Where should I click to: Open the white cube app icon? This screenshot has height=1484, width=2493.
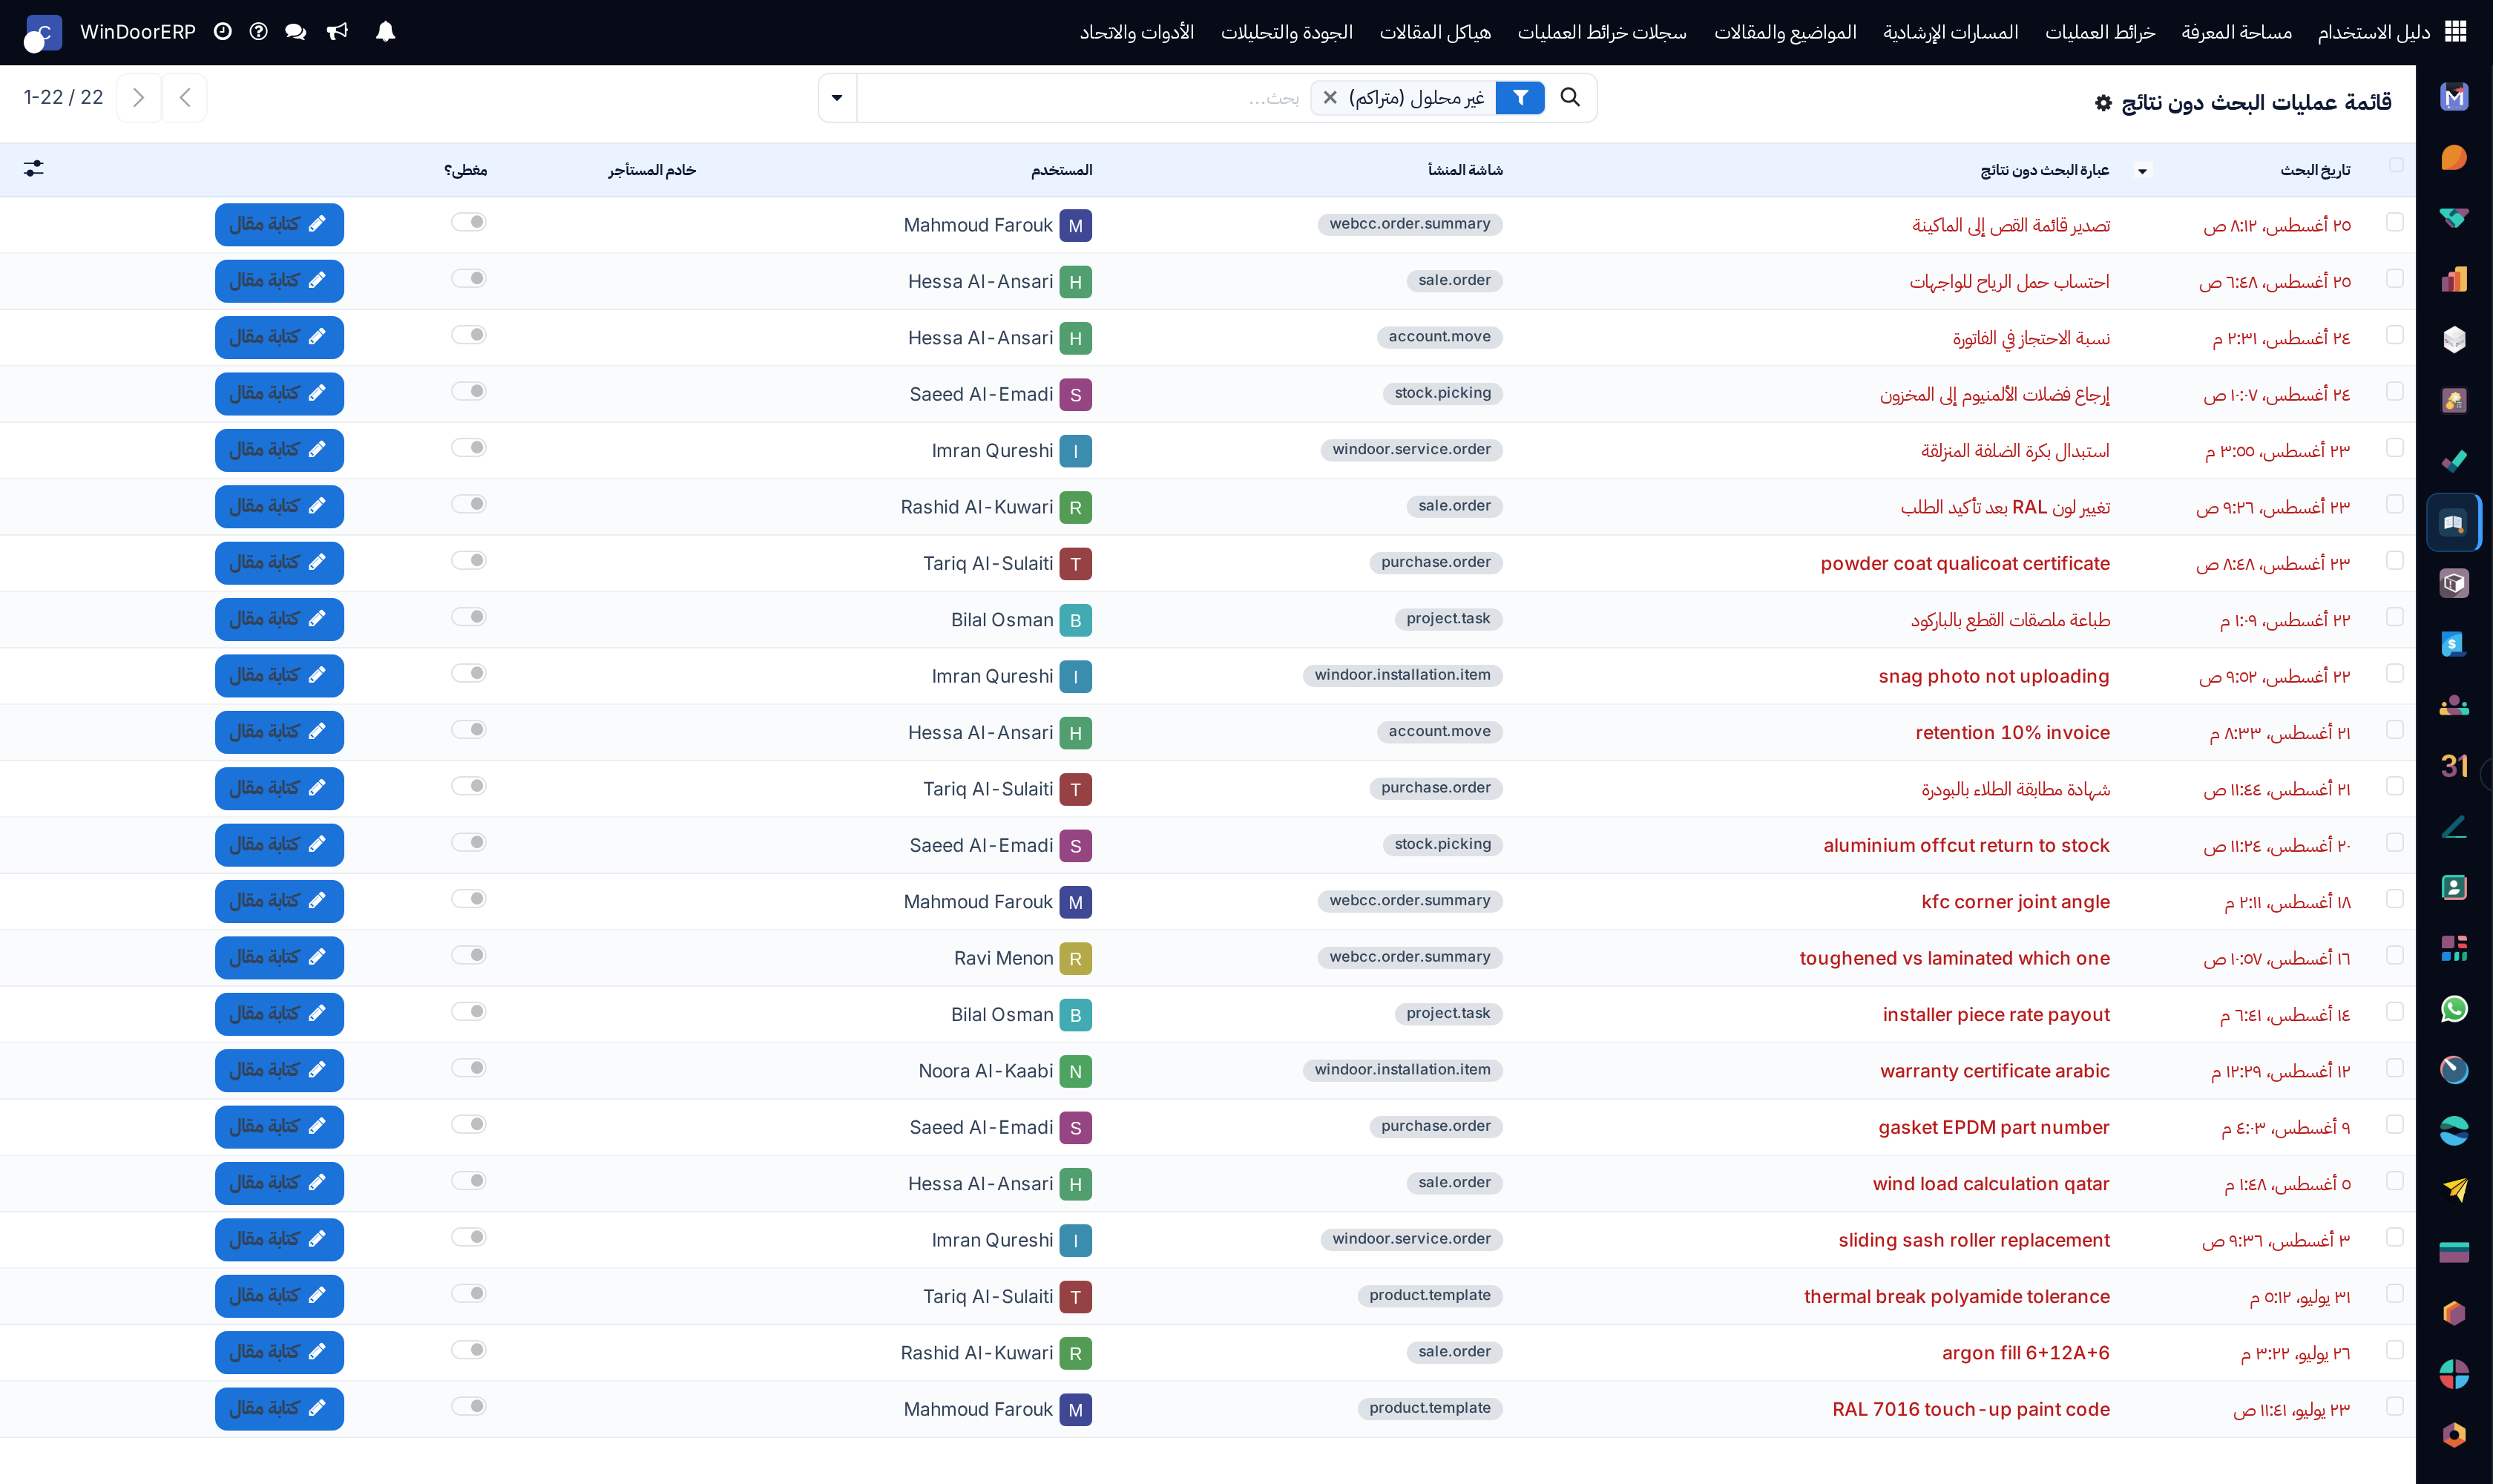click(x=2454, y=340)
